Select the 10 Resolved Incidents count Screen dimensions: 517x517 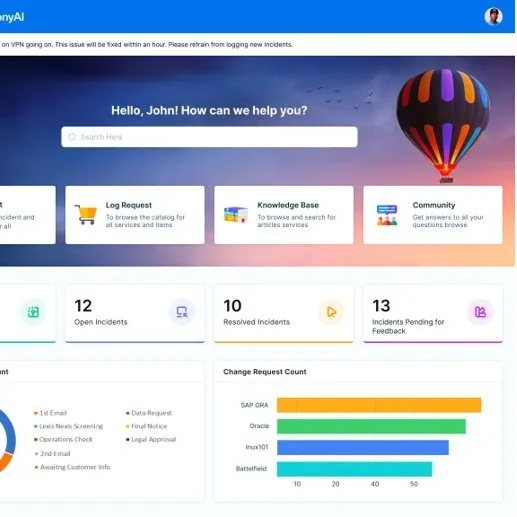pos(232,306)
